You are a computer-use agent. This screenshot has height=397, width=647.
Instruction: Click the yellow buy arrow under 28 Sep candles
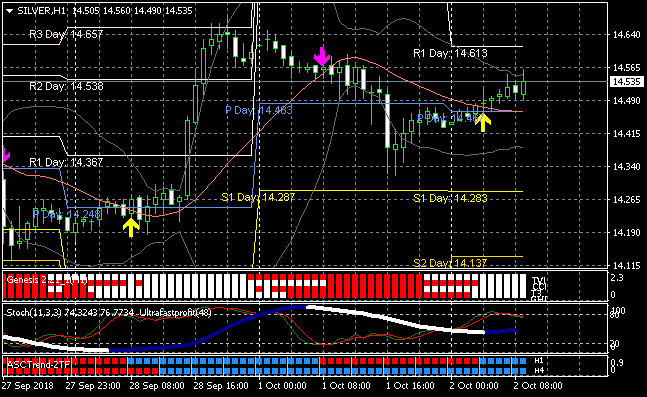(x=131, y=228)
